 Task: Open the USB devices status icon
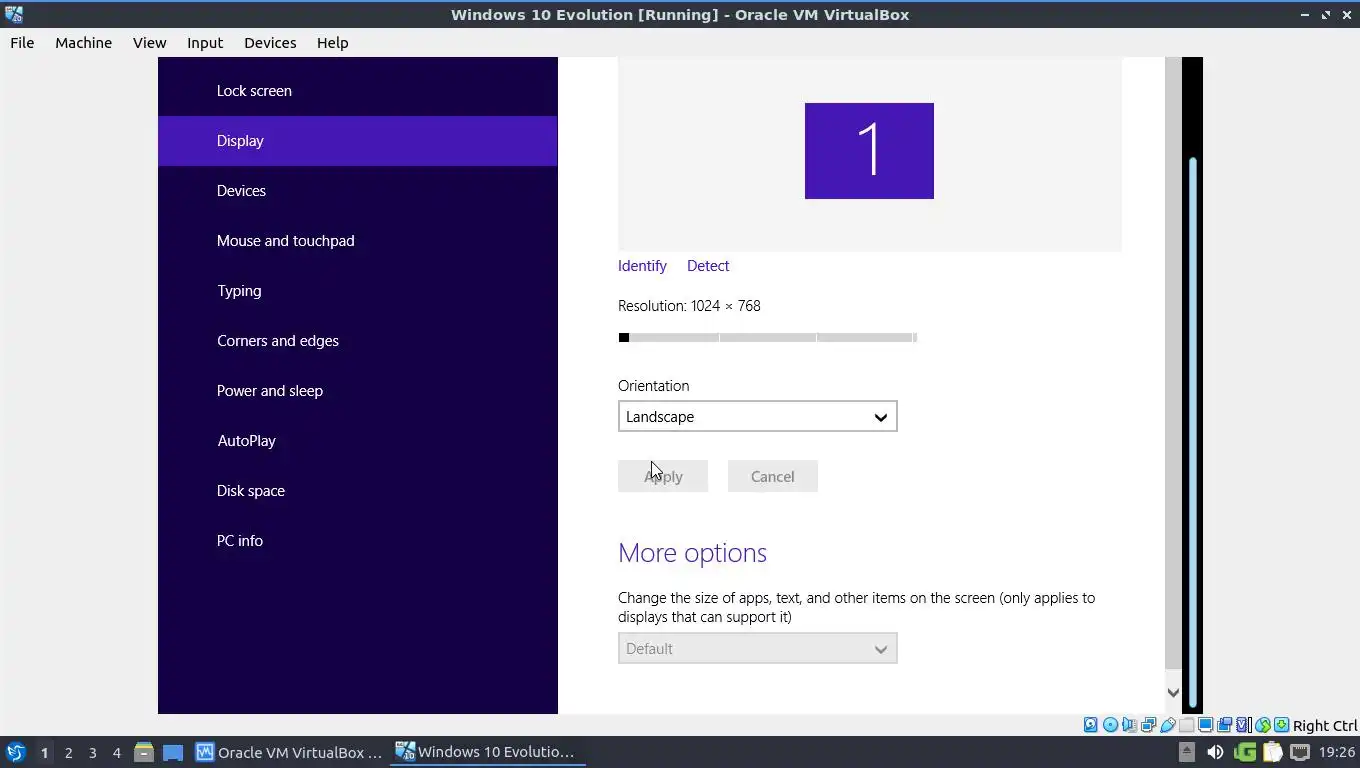click(1167, 725)
